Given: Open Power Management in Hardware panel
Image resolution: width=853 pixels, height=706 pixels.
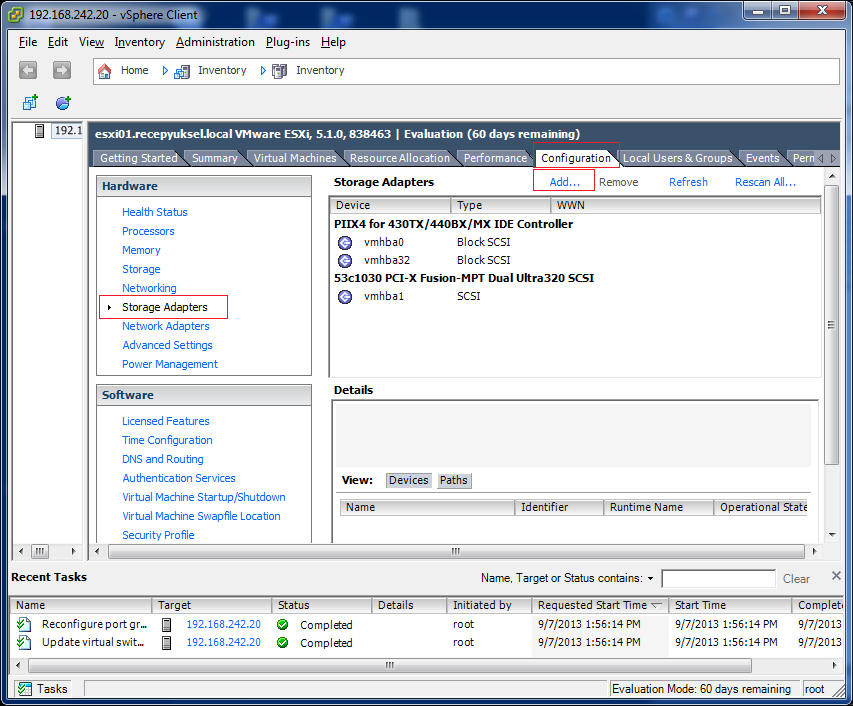Looking at the screenshot, I should [x=170, y=364].
